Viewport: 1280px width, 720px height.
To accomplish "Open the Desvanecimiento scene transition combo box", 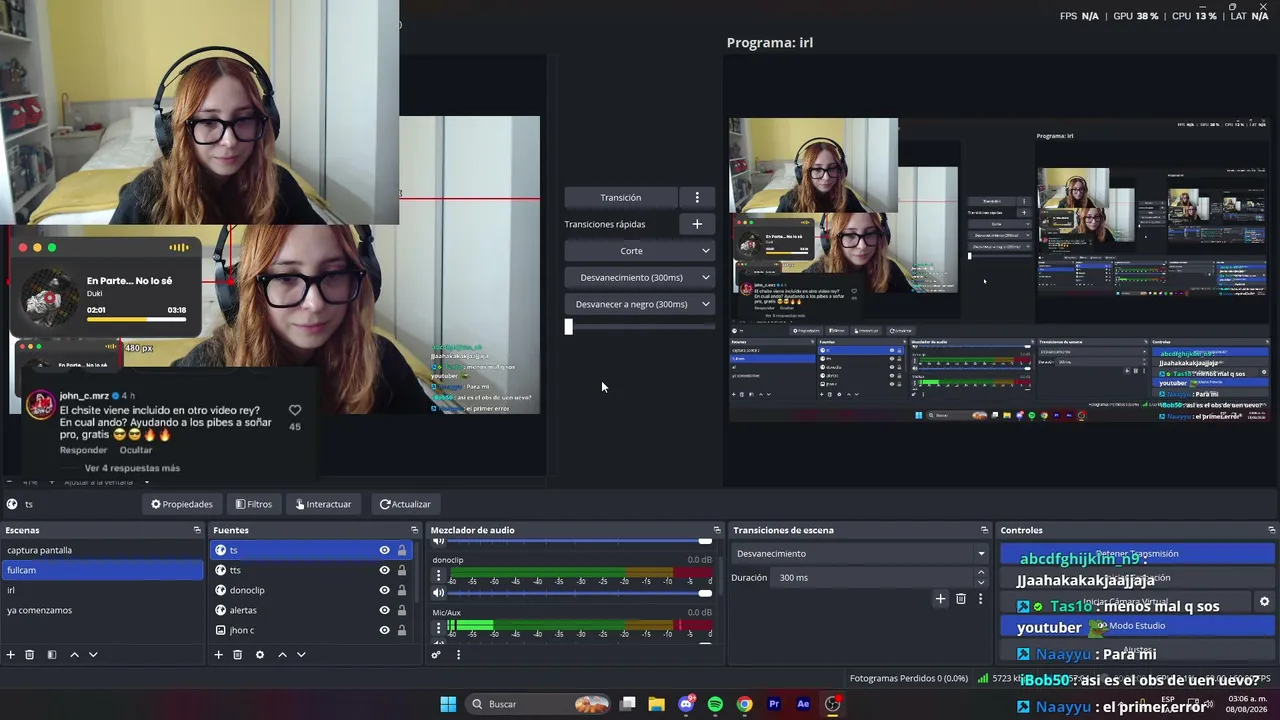I will pyautogui.click(x=860, y=553).
